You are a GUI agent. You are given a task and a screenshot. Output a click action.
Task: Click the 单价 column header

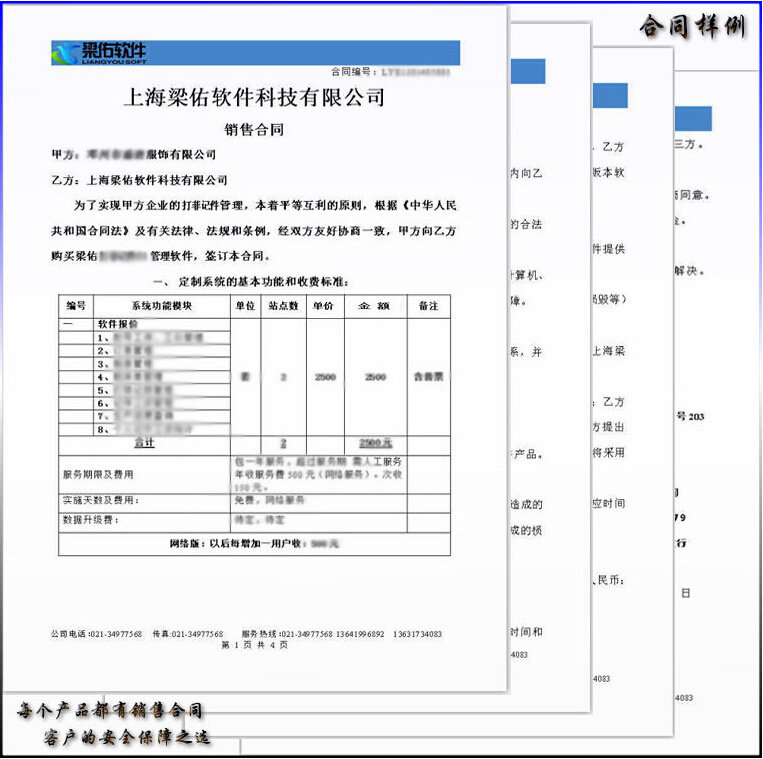[323, 306]
